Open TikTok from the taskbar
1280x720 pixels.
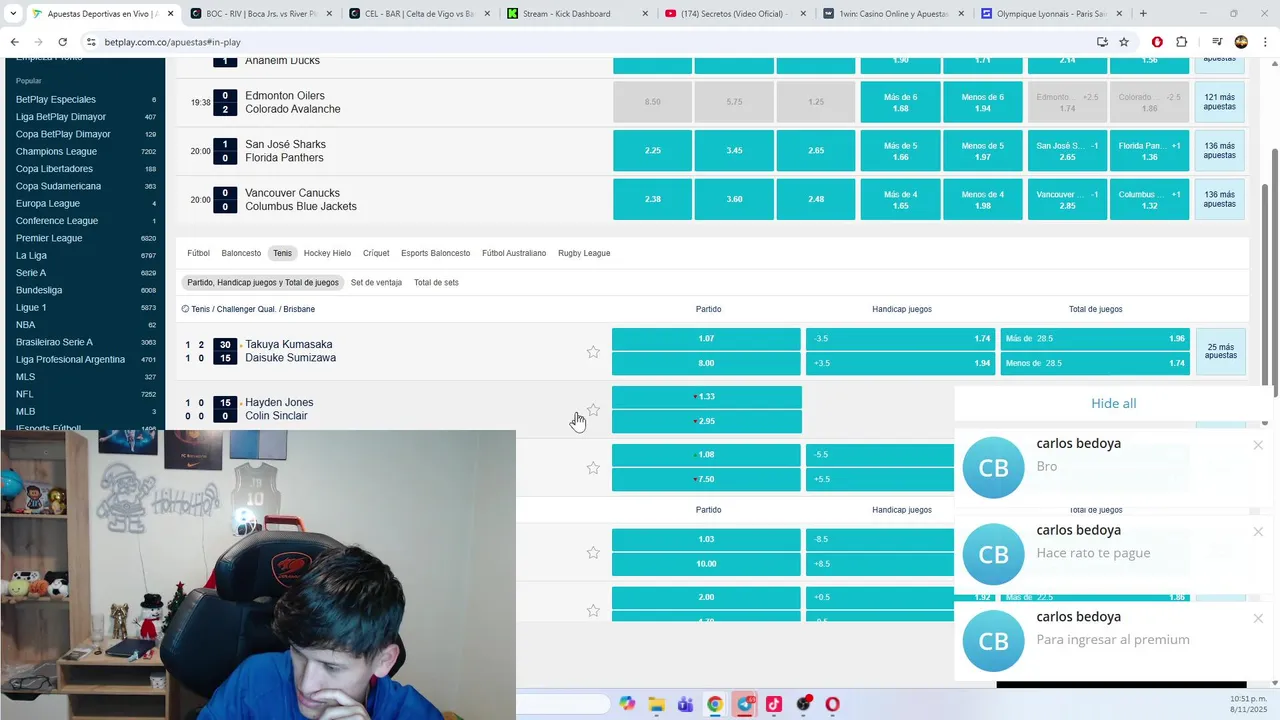(774, 704)
